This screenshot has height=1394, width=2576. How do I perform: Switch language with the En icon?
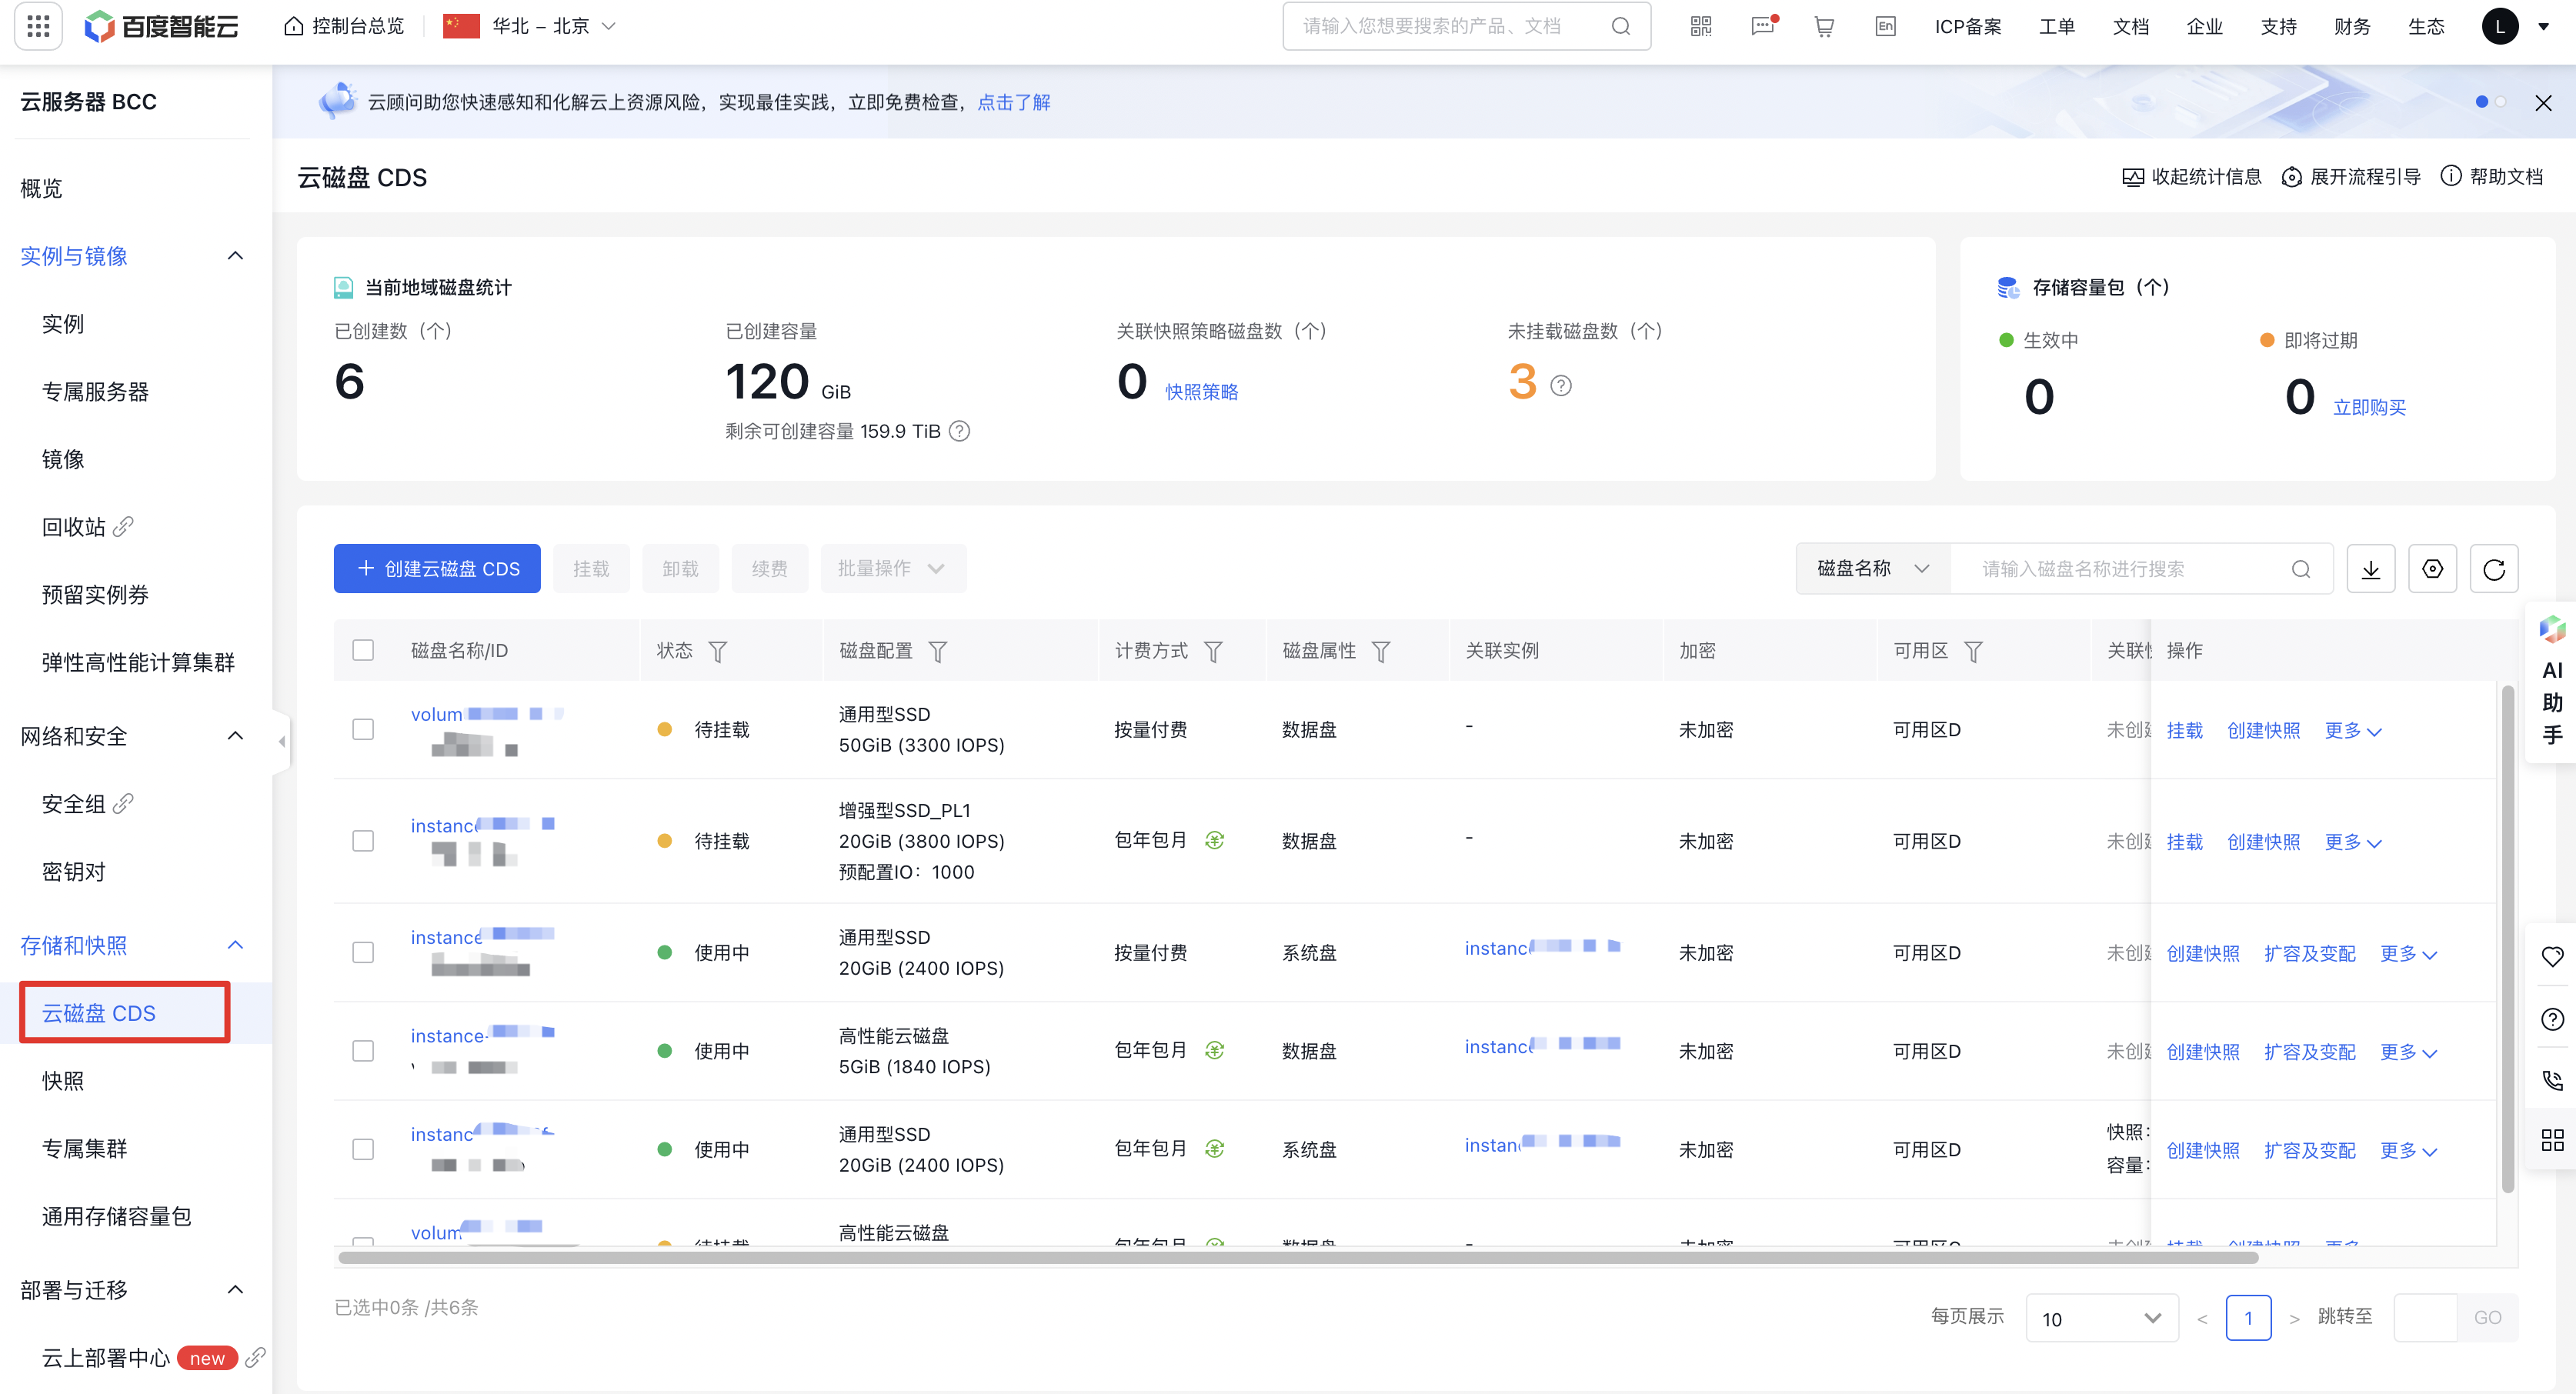pos(1885,26)
